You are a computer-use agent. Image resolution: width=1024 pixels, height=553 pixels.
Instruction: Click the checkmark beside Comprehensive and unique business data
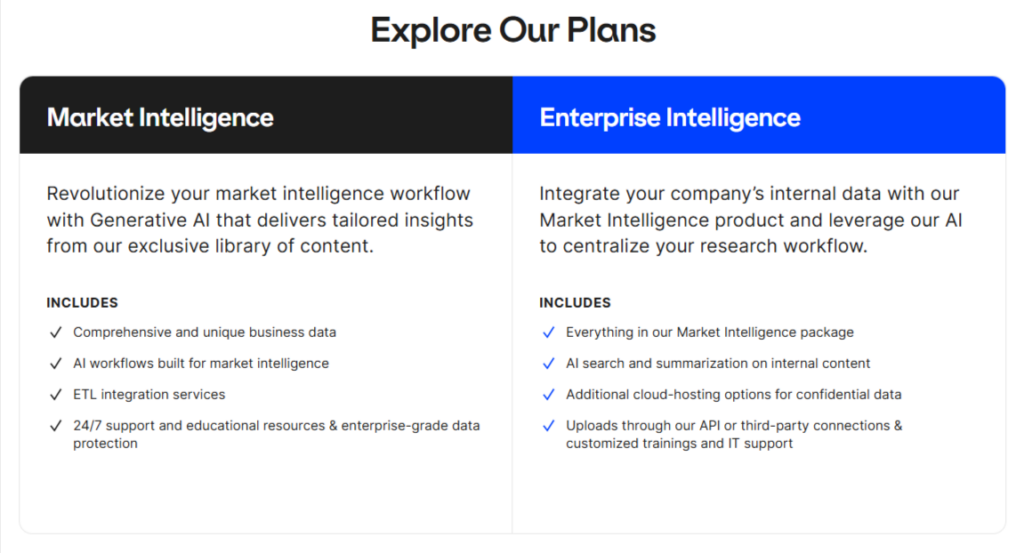pos(54,332)
